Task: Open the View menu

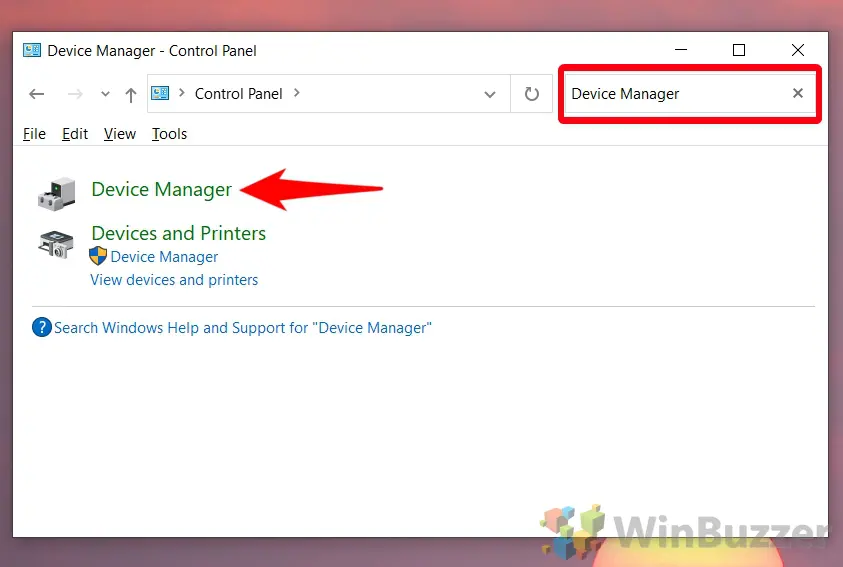Action: tap(119, 133)
